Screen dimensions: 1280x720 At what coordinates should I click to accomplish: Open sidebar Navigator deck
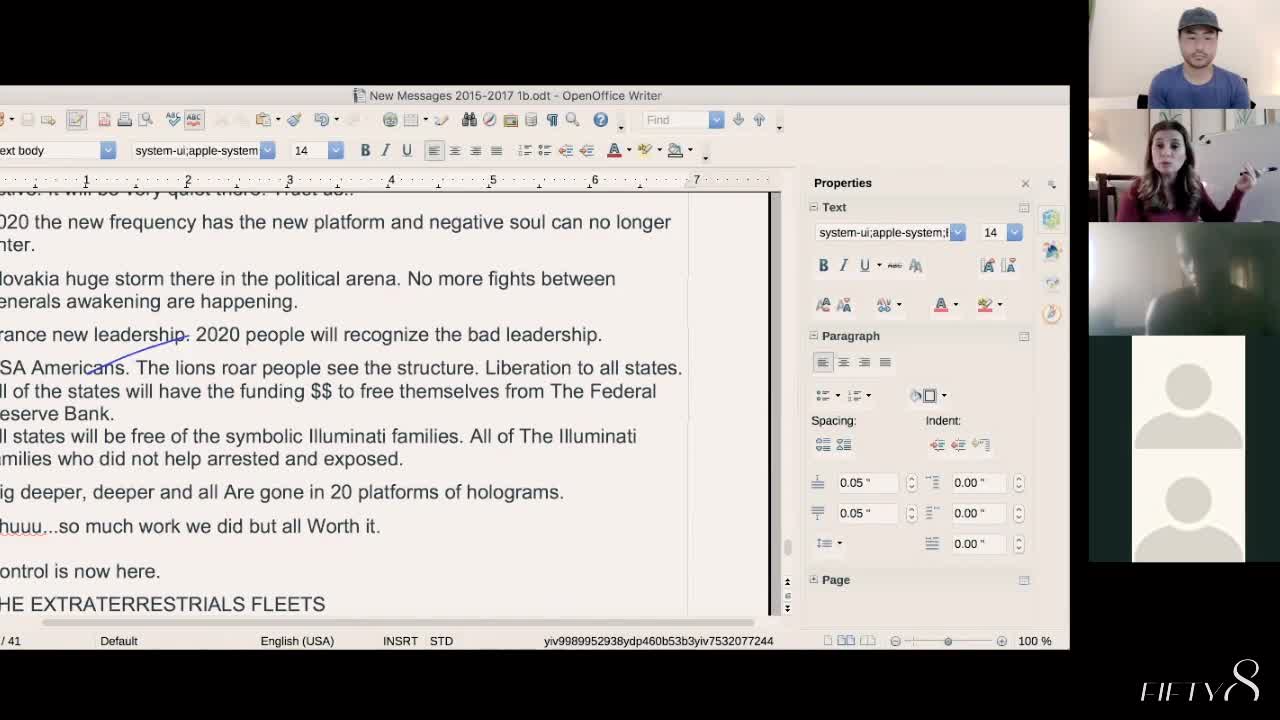tap(1051, 314)
